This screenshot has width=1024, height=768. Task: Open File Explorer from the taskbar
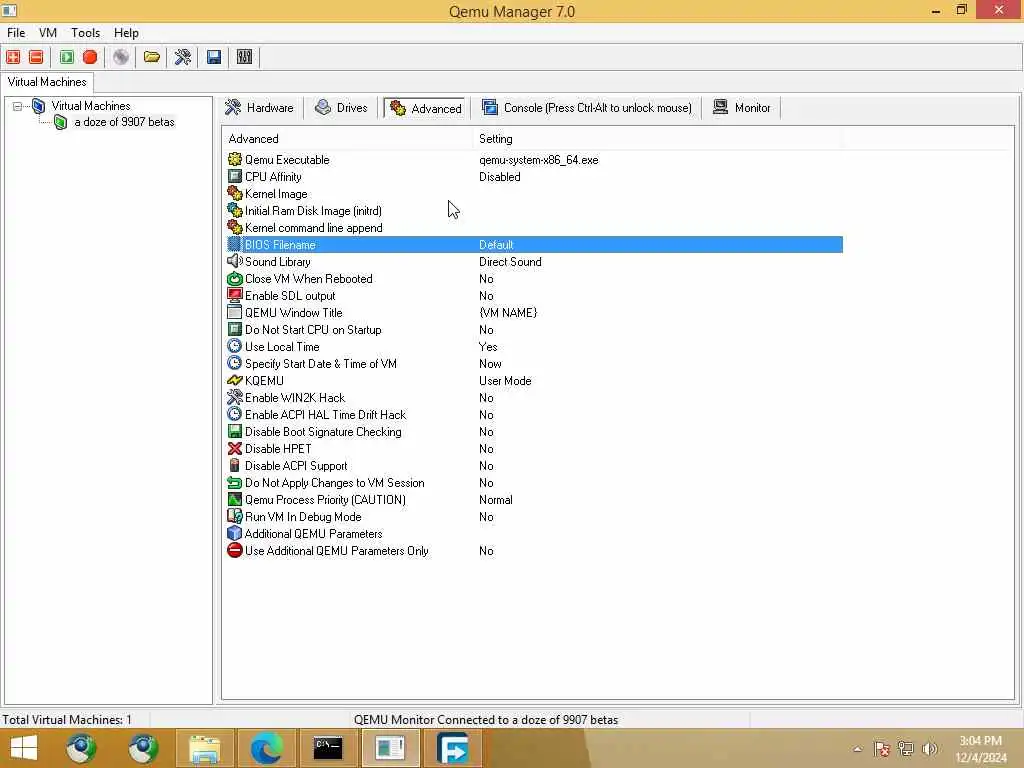tap(204, 748)
